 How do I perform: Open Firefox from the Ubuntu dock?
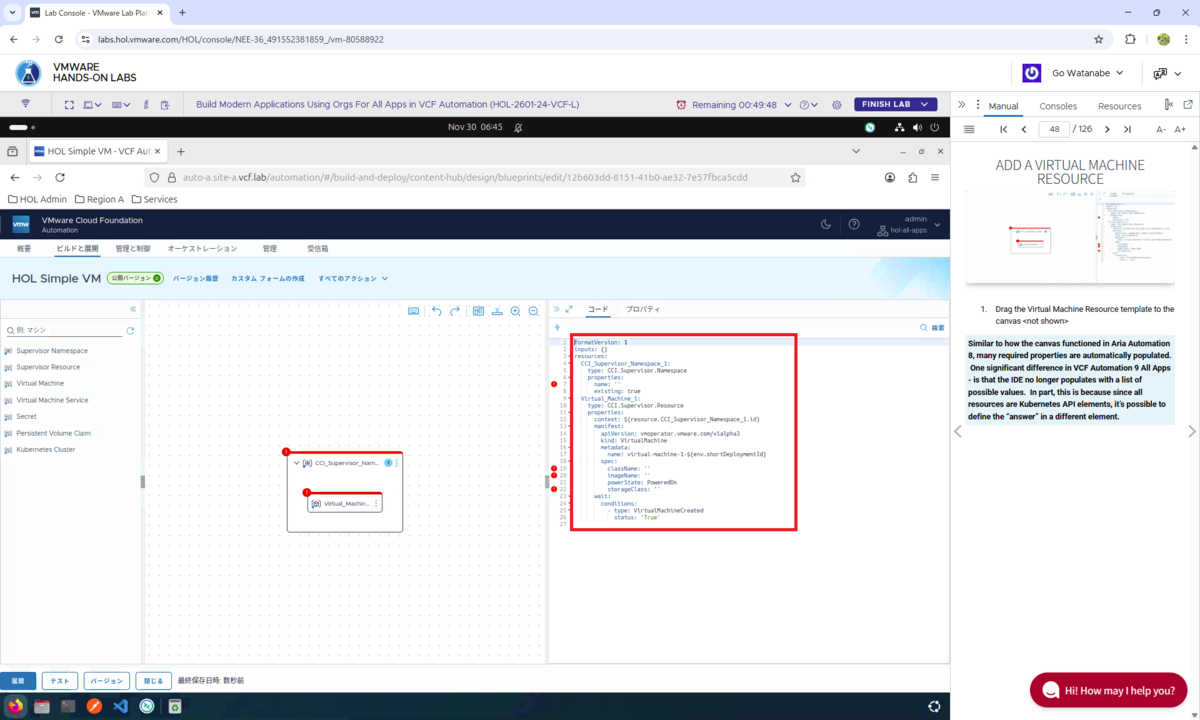point(14,706)
